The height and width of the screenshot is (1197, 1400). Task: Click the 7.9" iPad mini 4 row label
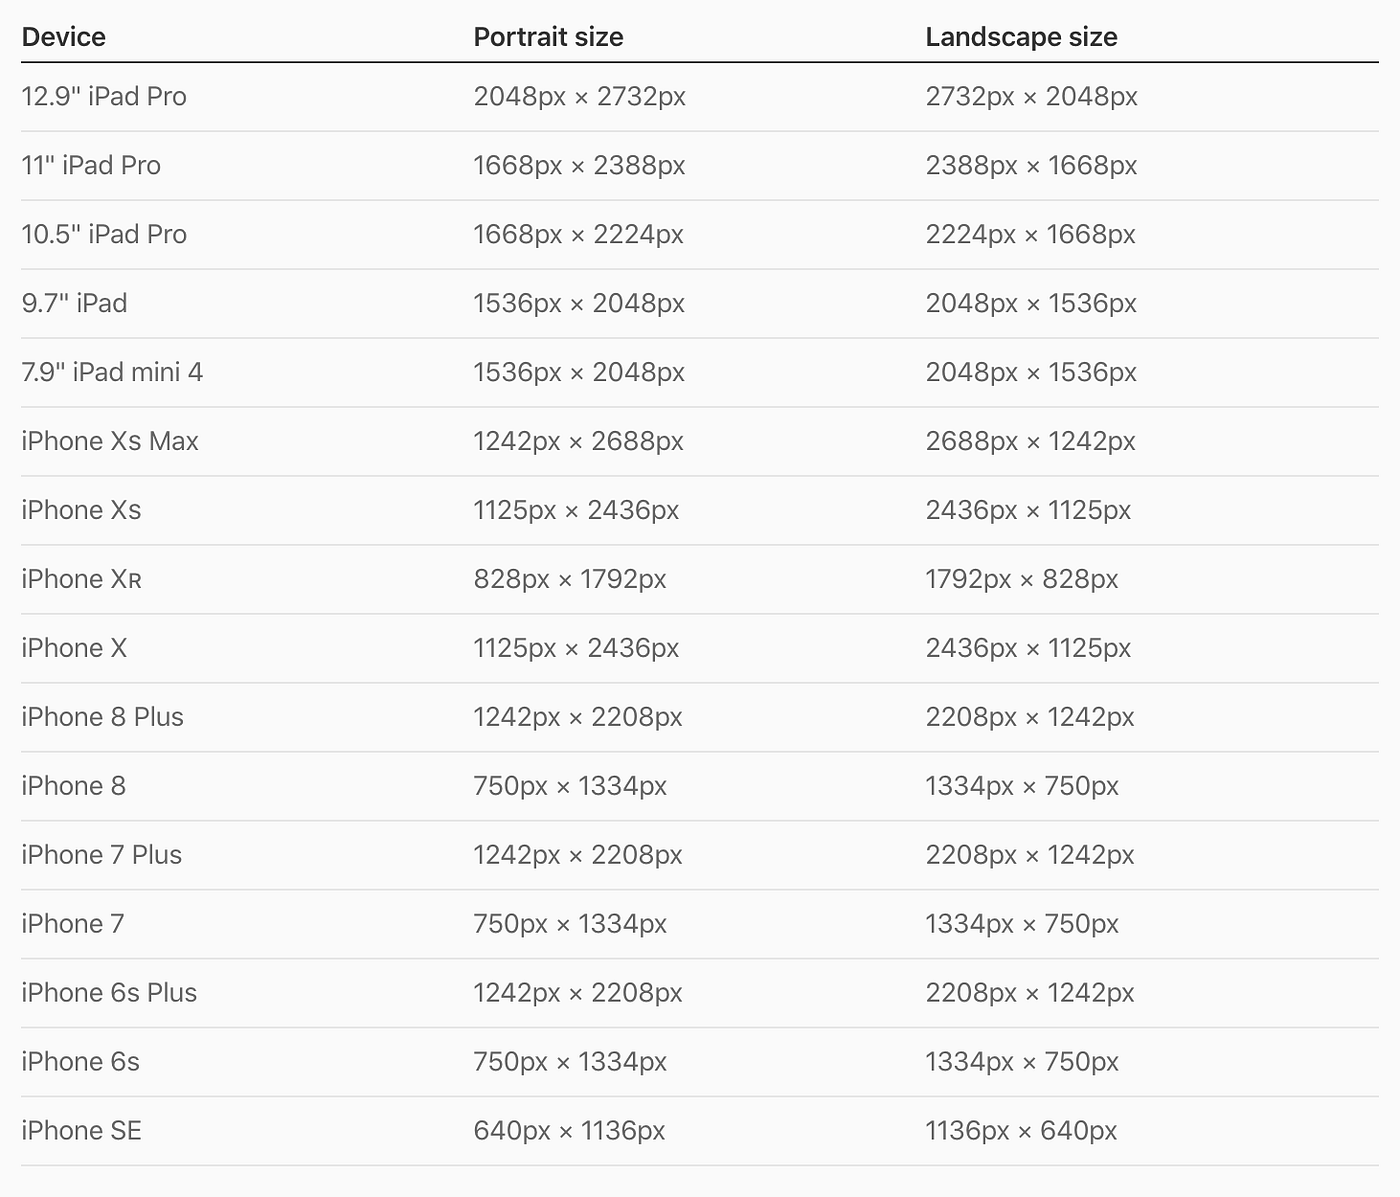[x=112, y=372]
